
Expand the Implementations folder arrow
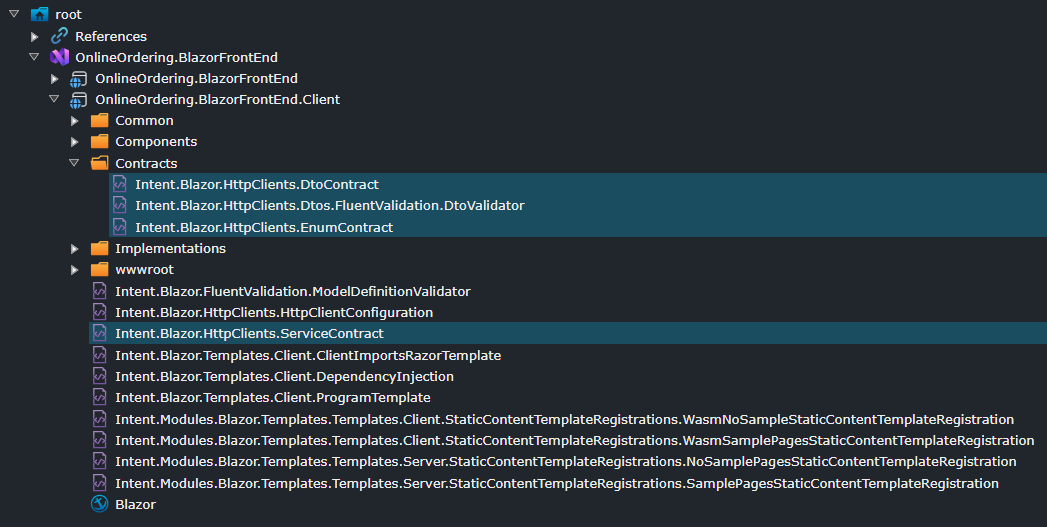tap(75, 248)
